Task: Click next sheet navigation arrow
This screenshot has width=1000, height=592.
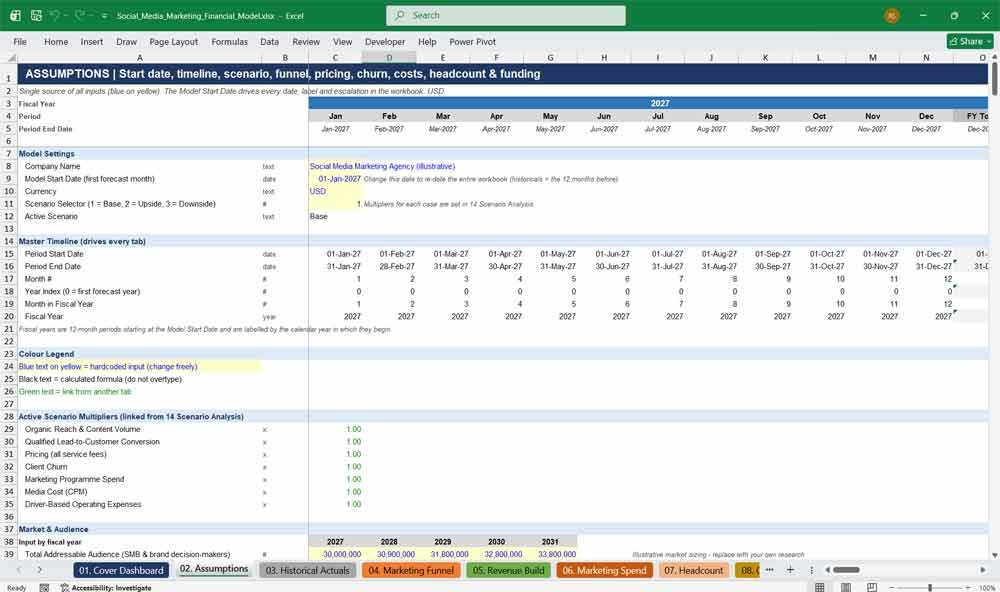Action: (x=40, y=570)
